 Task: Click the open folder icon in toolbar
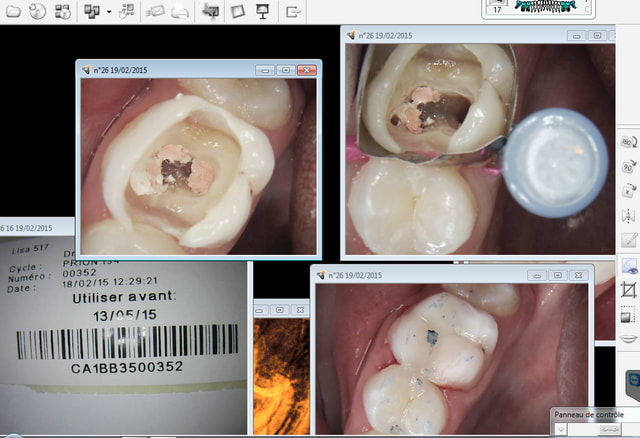point(10,12)
